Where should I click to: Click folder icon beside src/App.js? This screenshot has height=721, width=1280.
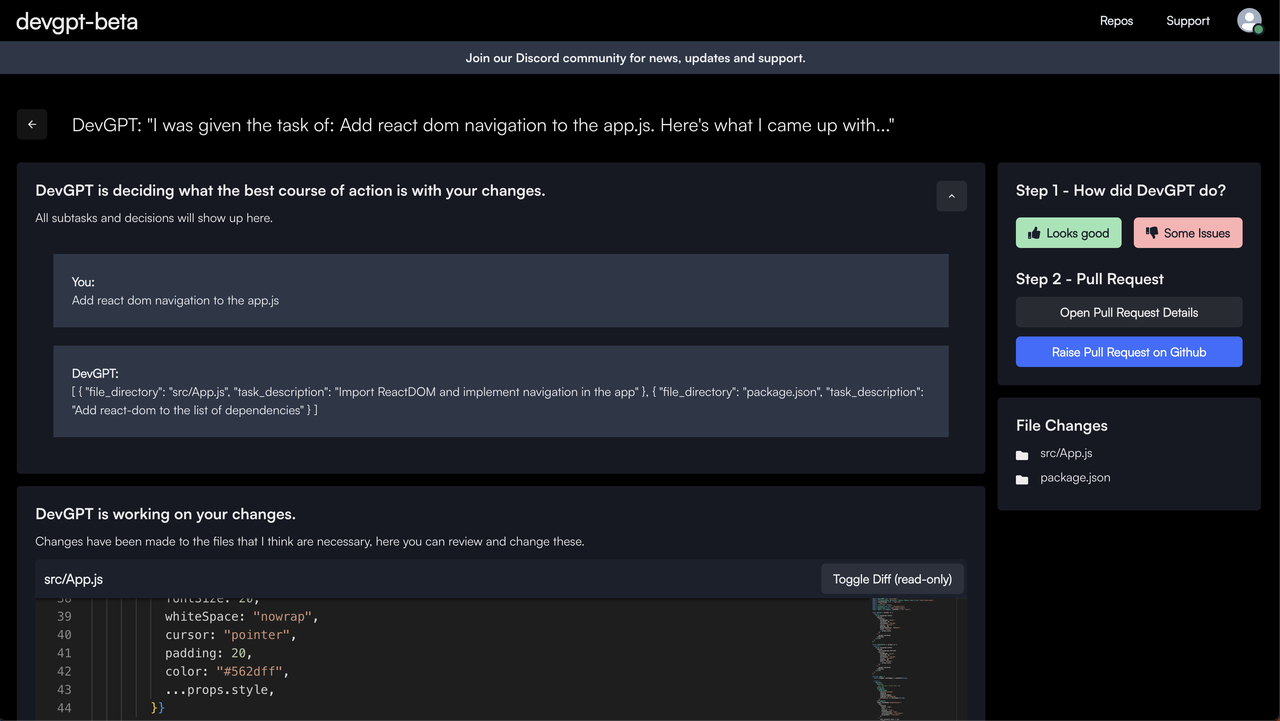1022,455
